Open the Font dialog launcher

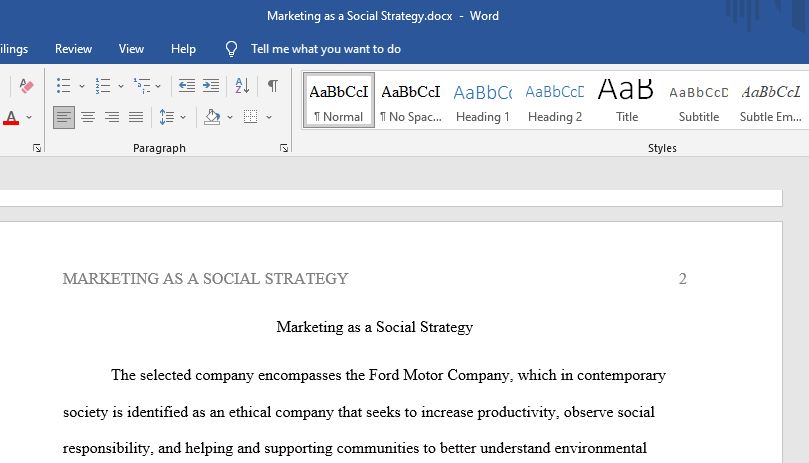click(x=37, y=148)
